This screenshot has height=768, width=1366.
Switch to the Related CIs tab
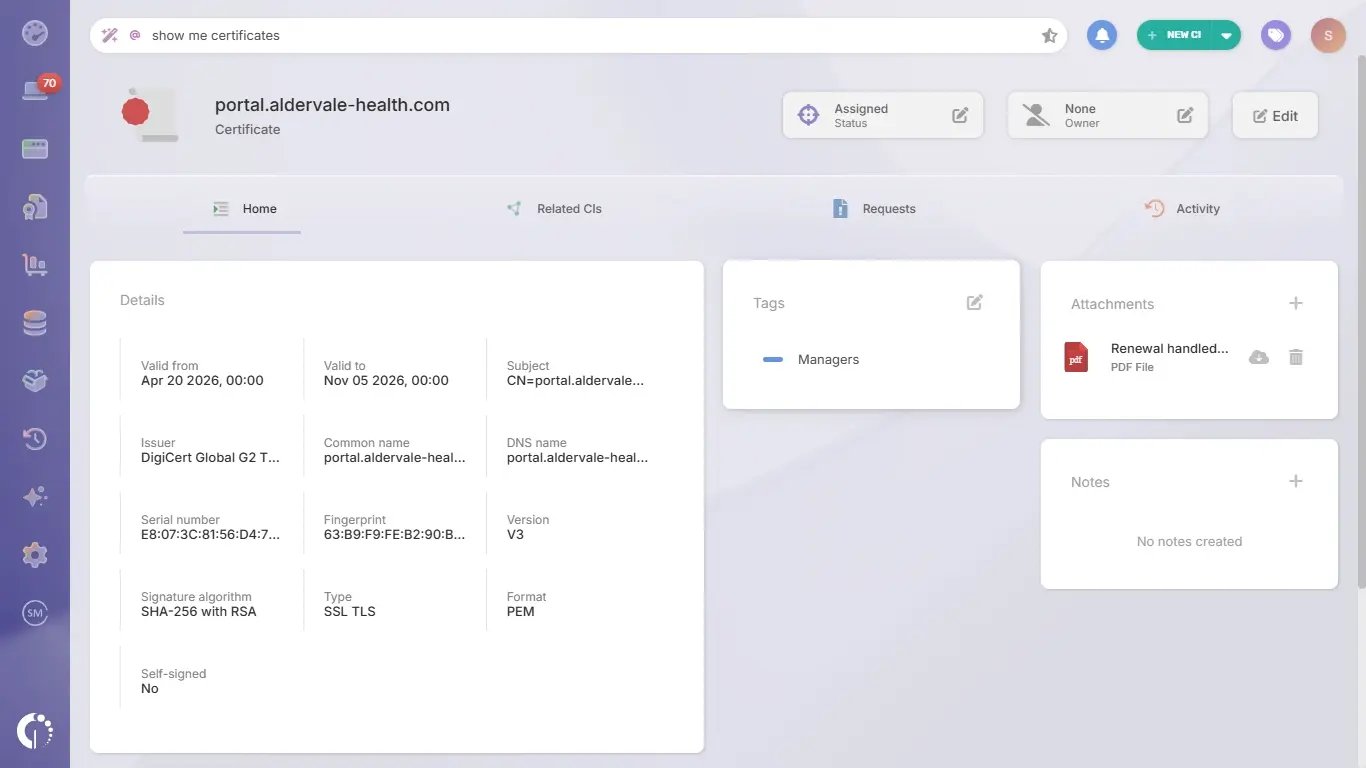[554, 209]
